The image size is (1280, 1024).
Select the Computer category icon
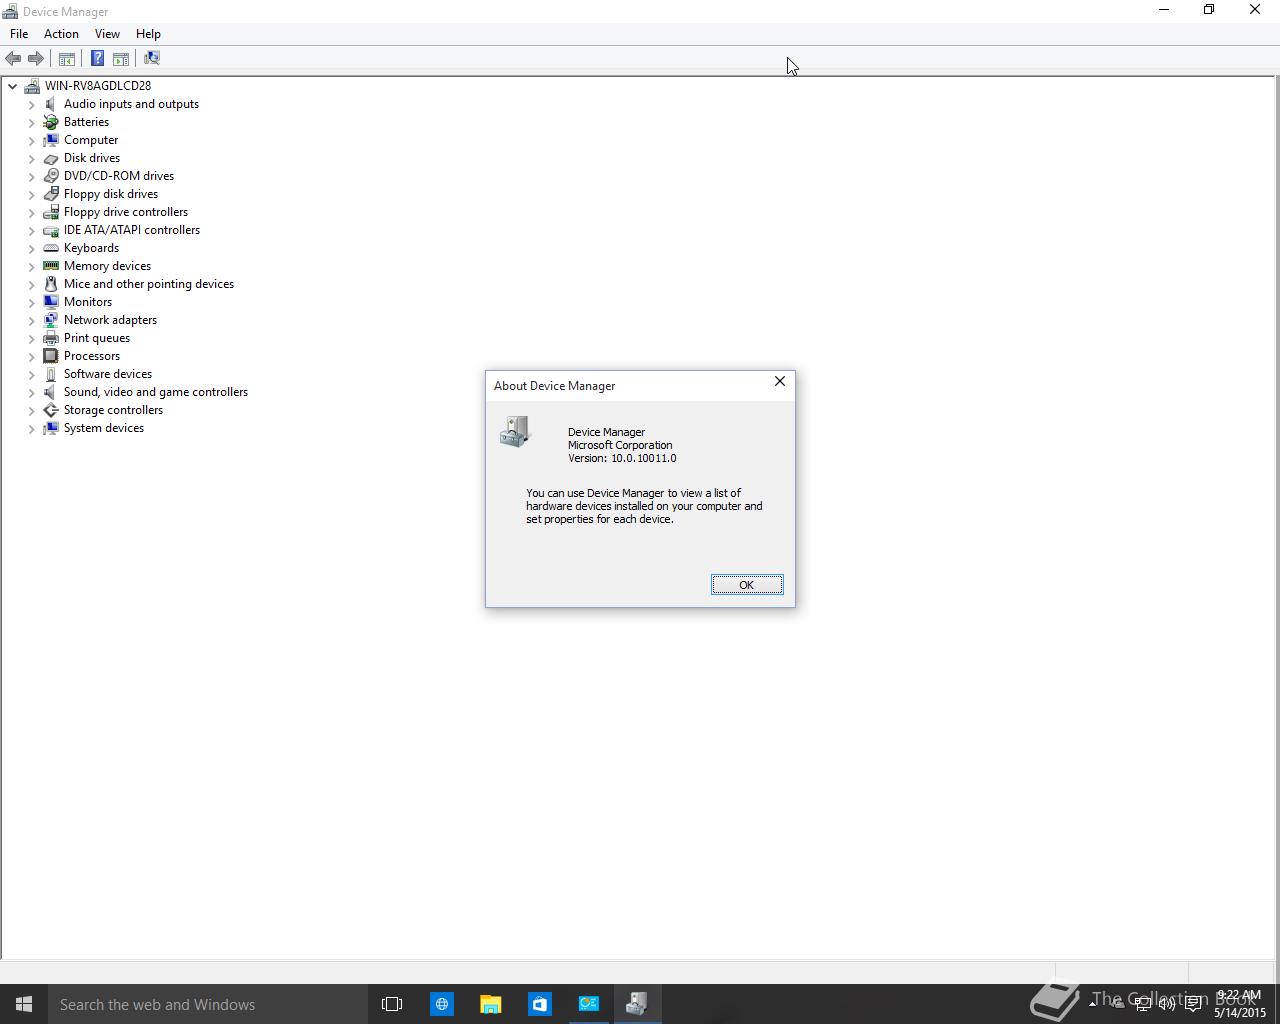(51, 140)
